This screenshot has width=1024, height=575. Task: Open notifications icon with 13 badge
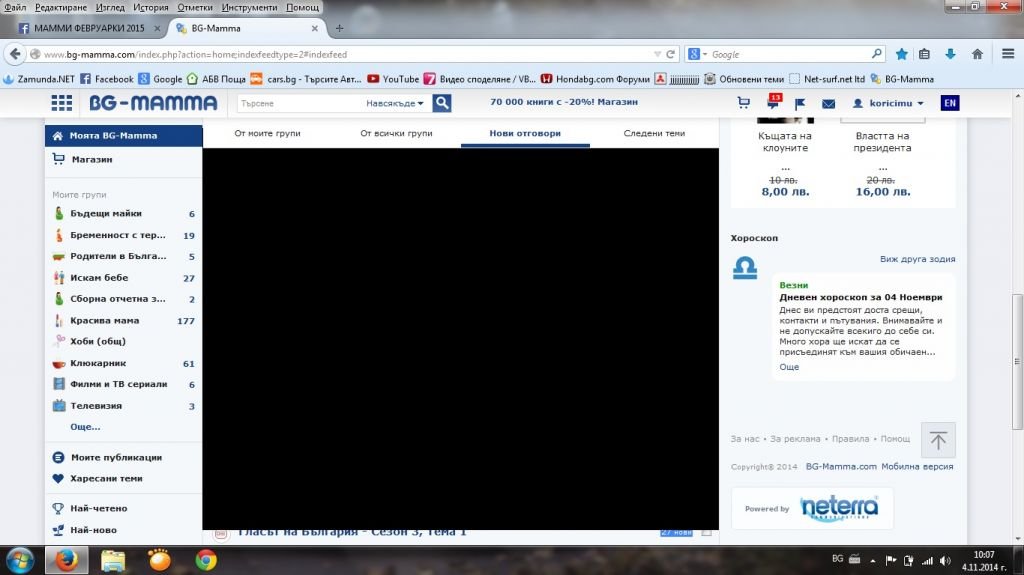coord(773,101)
